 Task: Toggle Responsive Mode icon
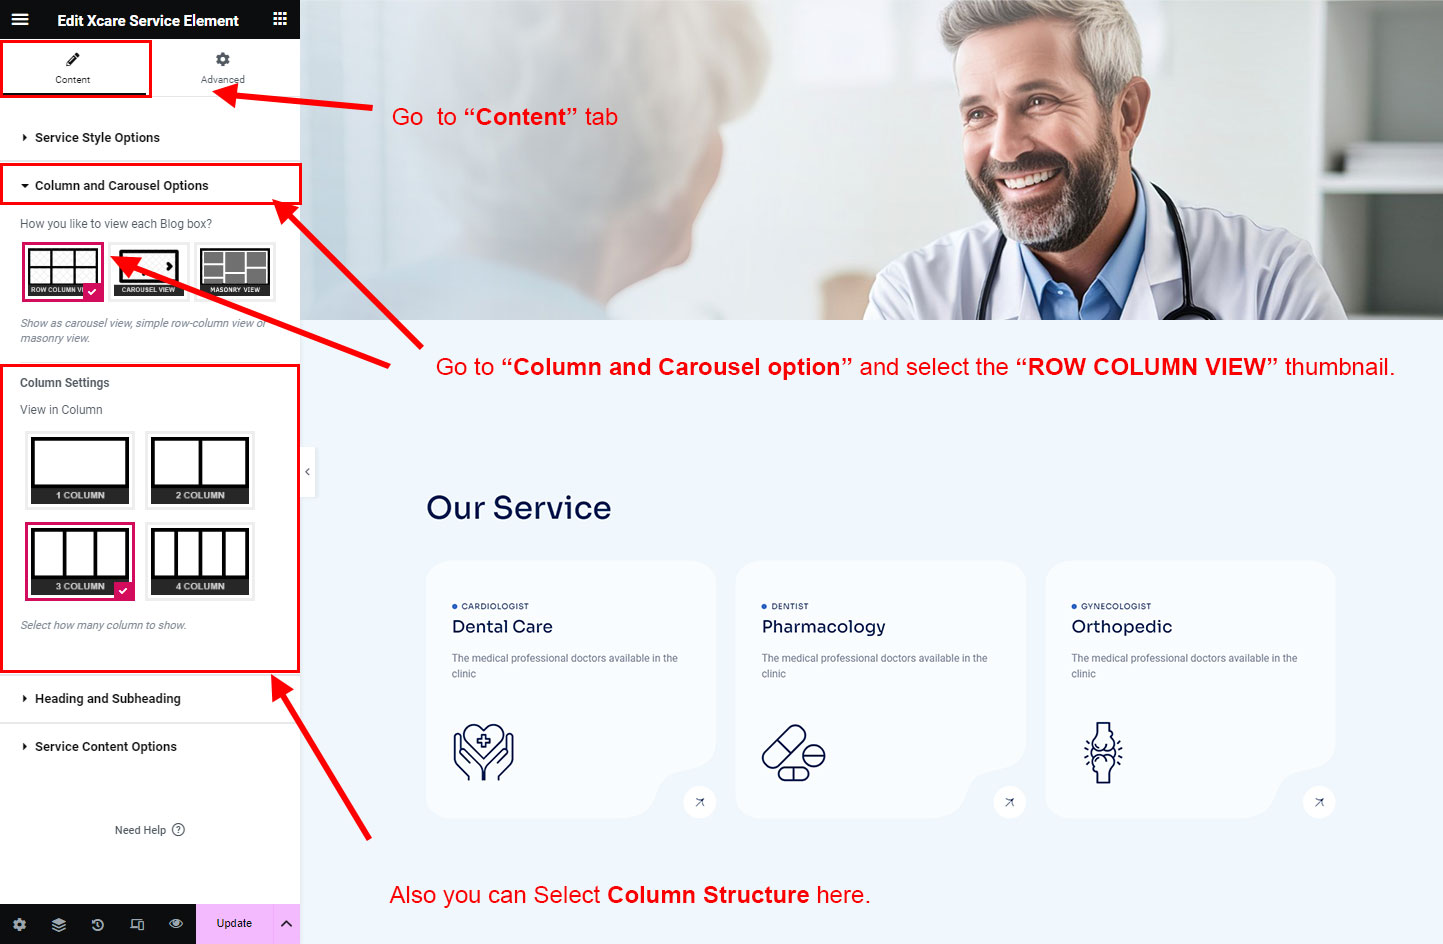(137, 924)
